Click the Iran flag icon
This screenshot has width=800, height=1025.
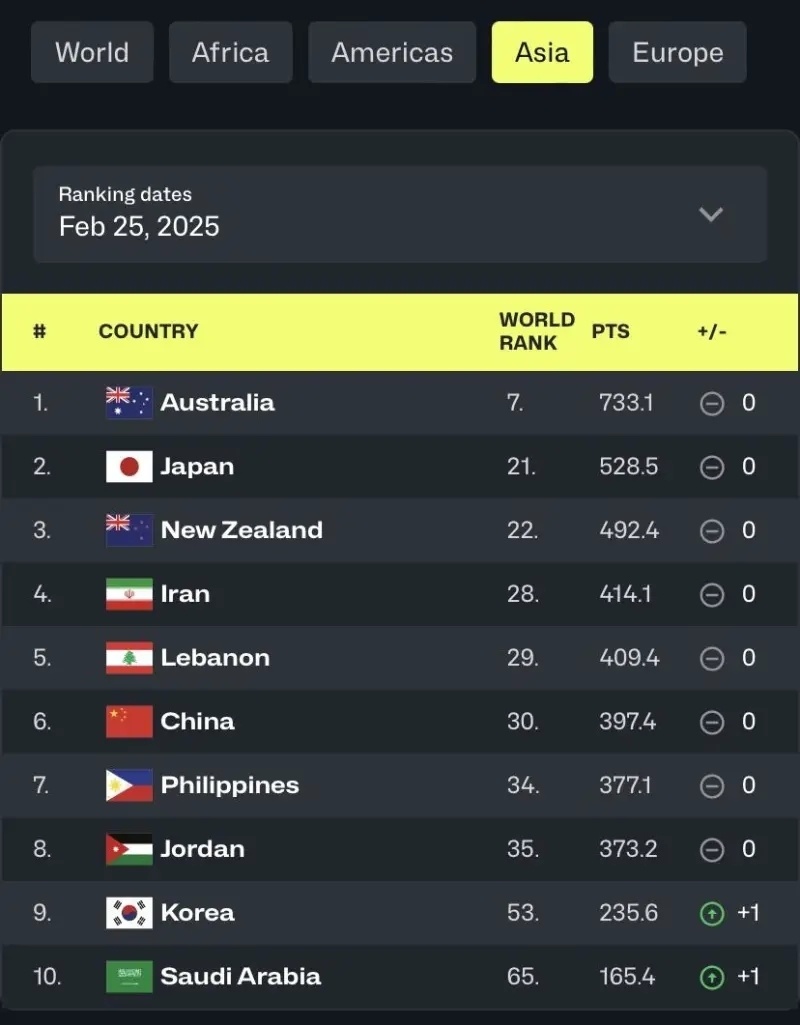(129, 594)
